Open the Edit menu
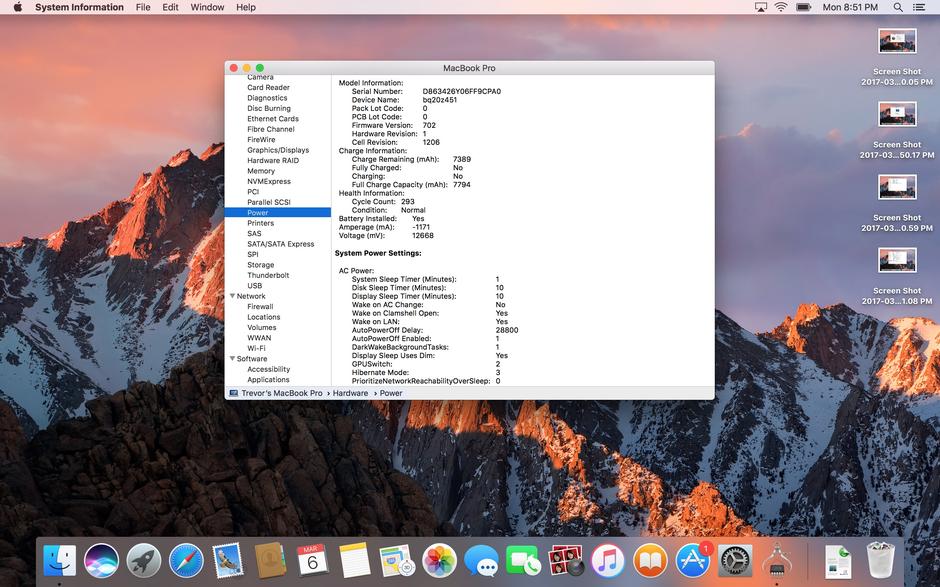 tap(170, 7)
